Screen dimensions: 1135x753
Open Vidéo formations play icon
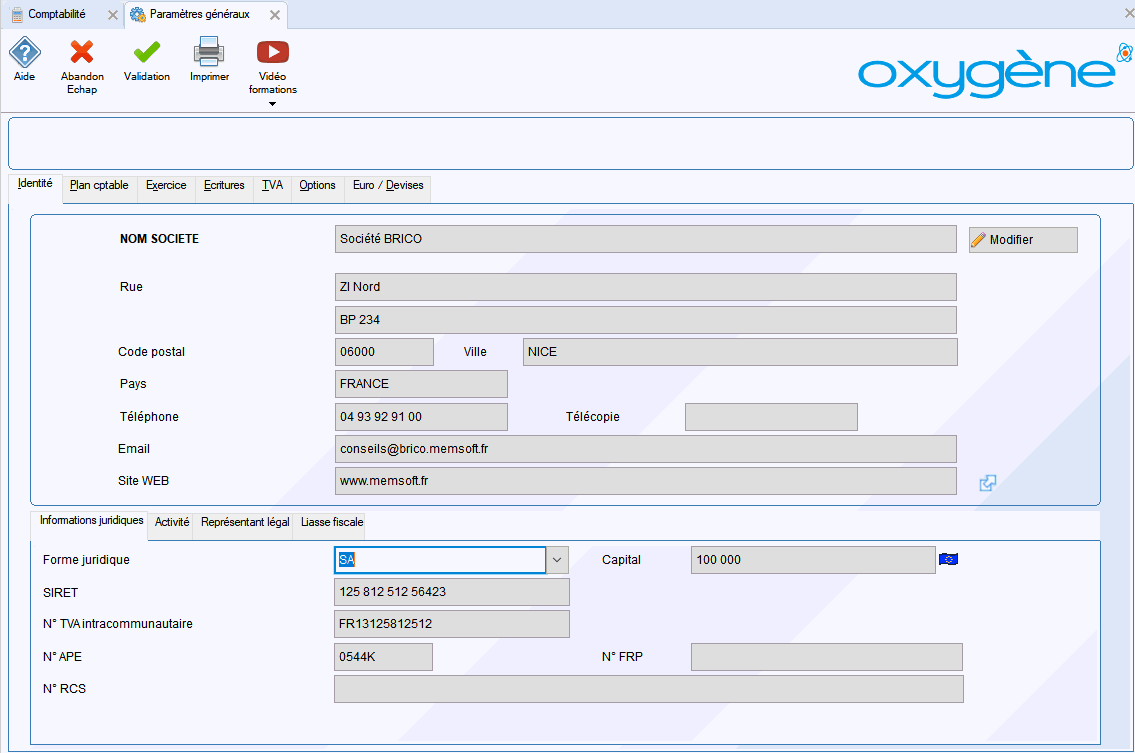[273, 52]
